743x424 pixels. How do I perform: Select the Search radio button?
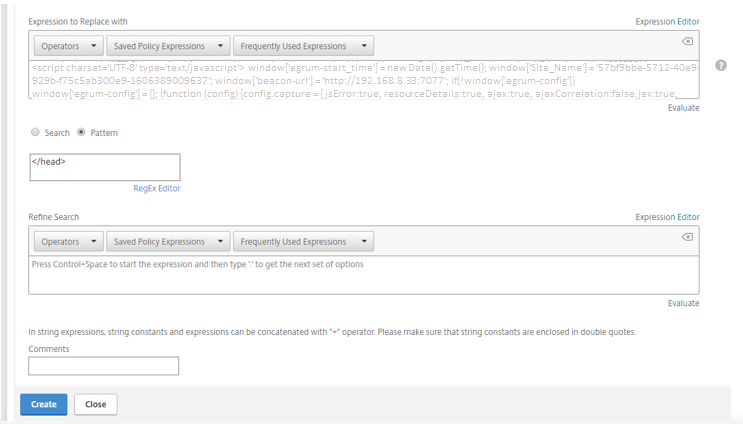coord(35,132)
